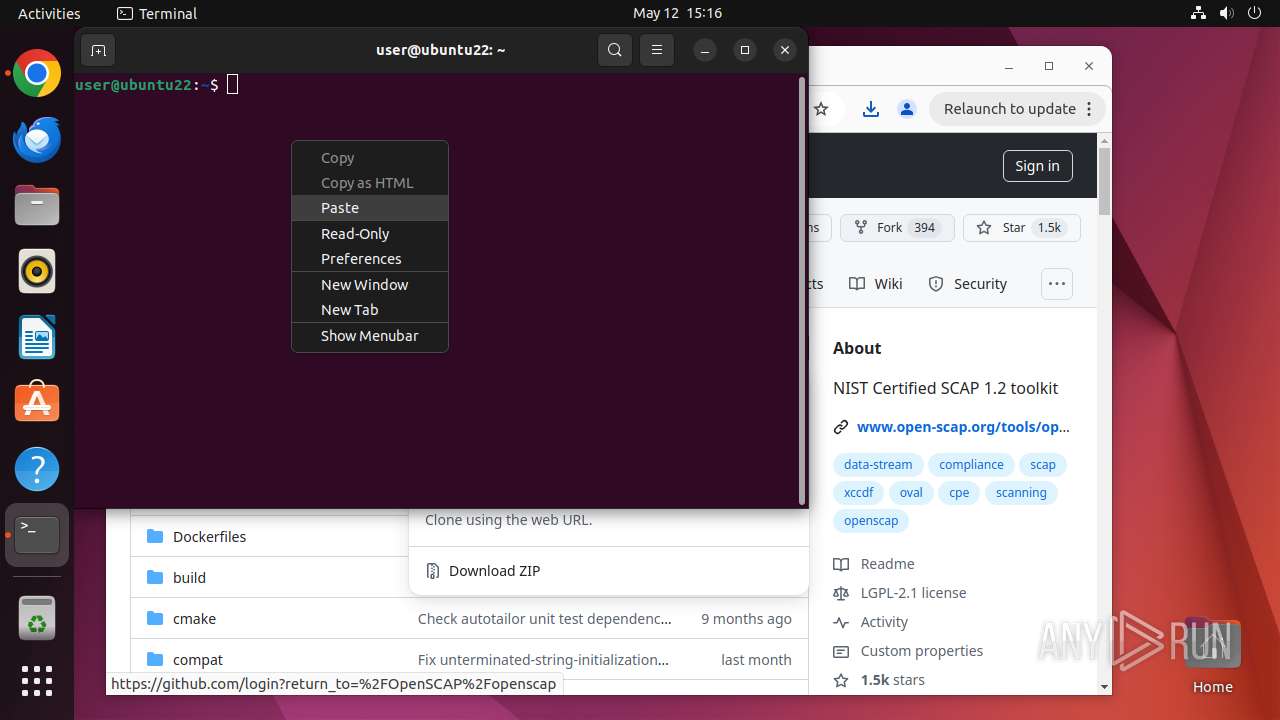Open Google Chrome from the dock
The width and height of the screenshot is (1280, 720).
[37, 74]
